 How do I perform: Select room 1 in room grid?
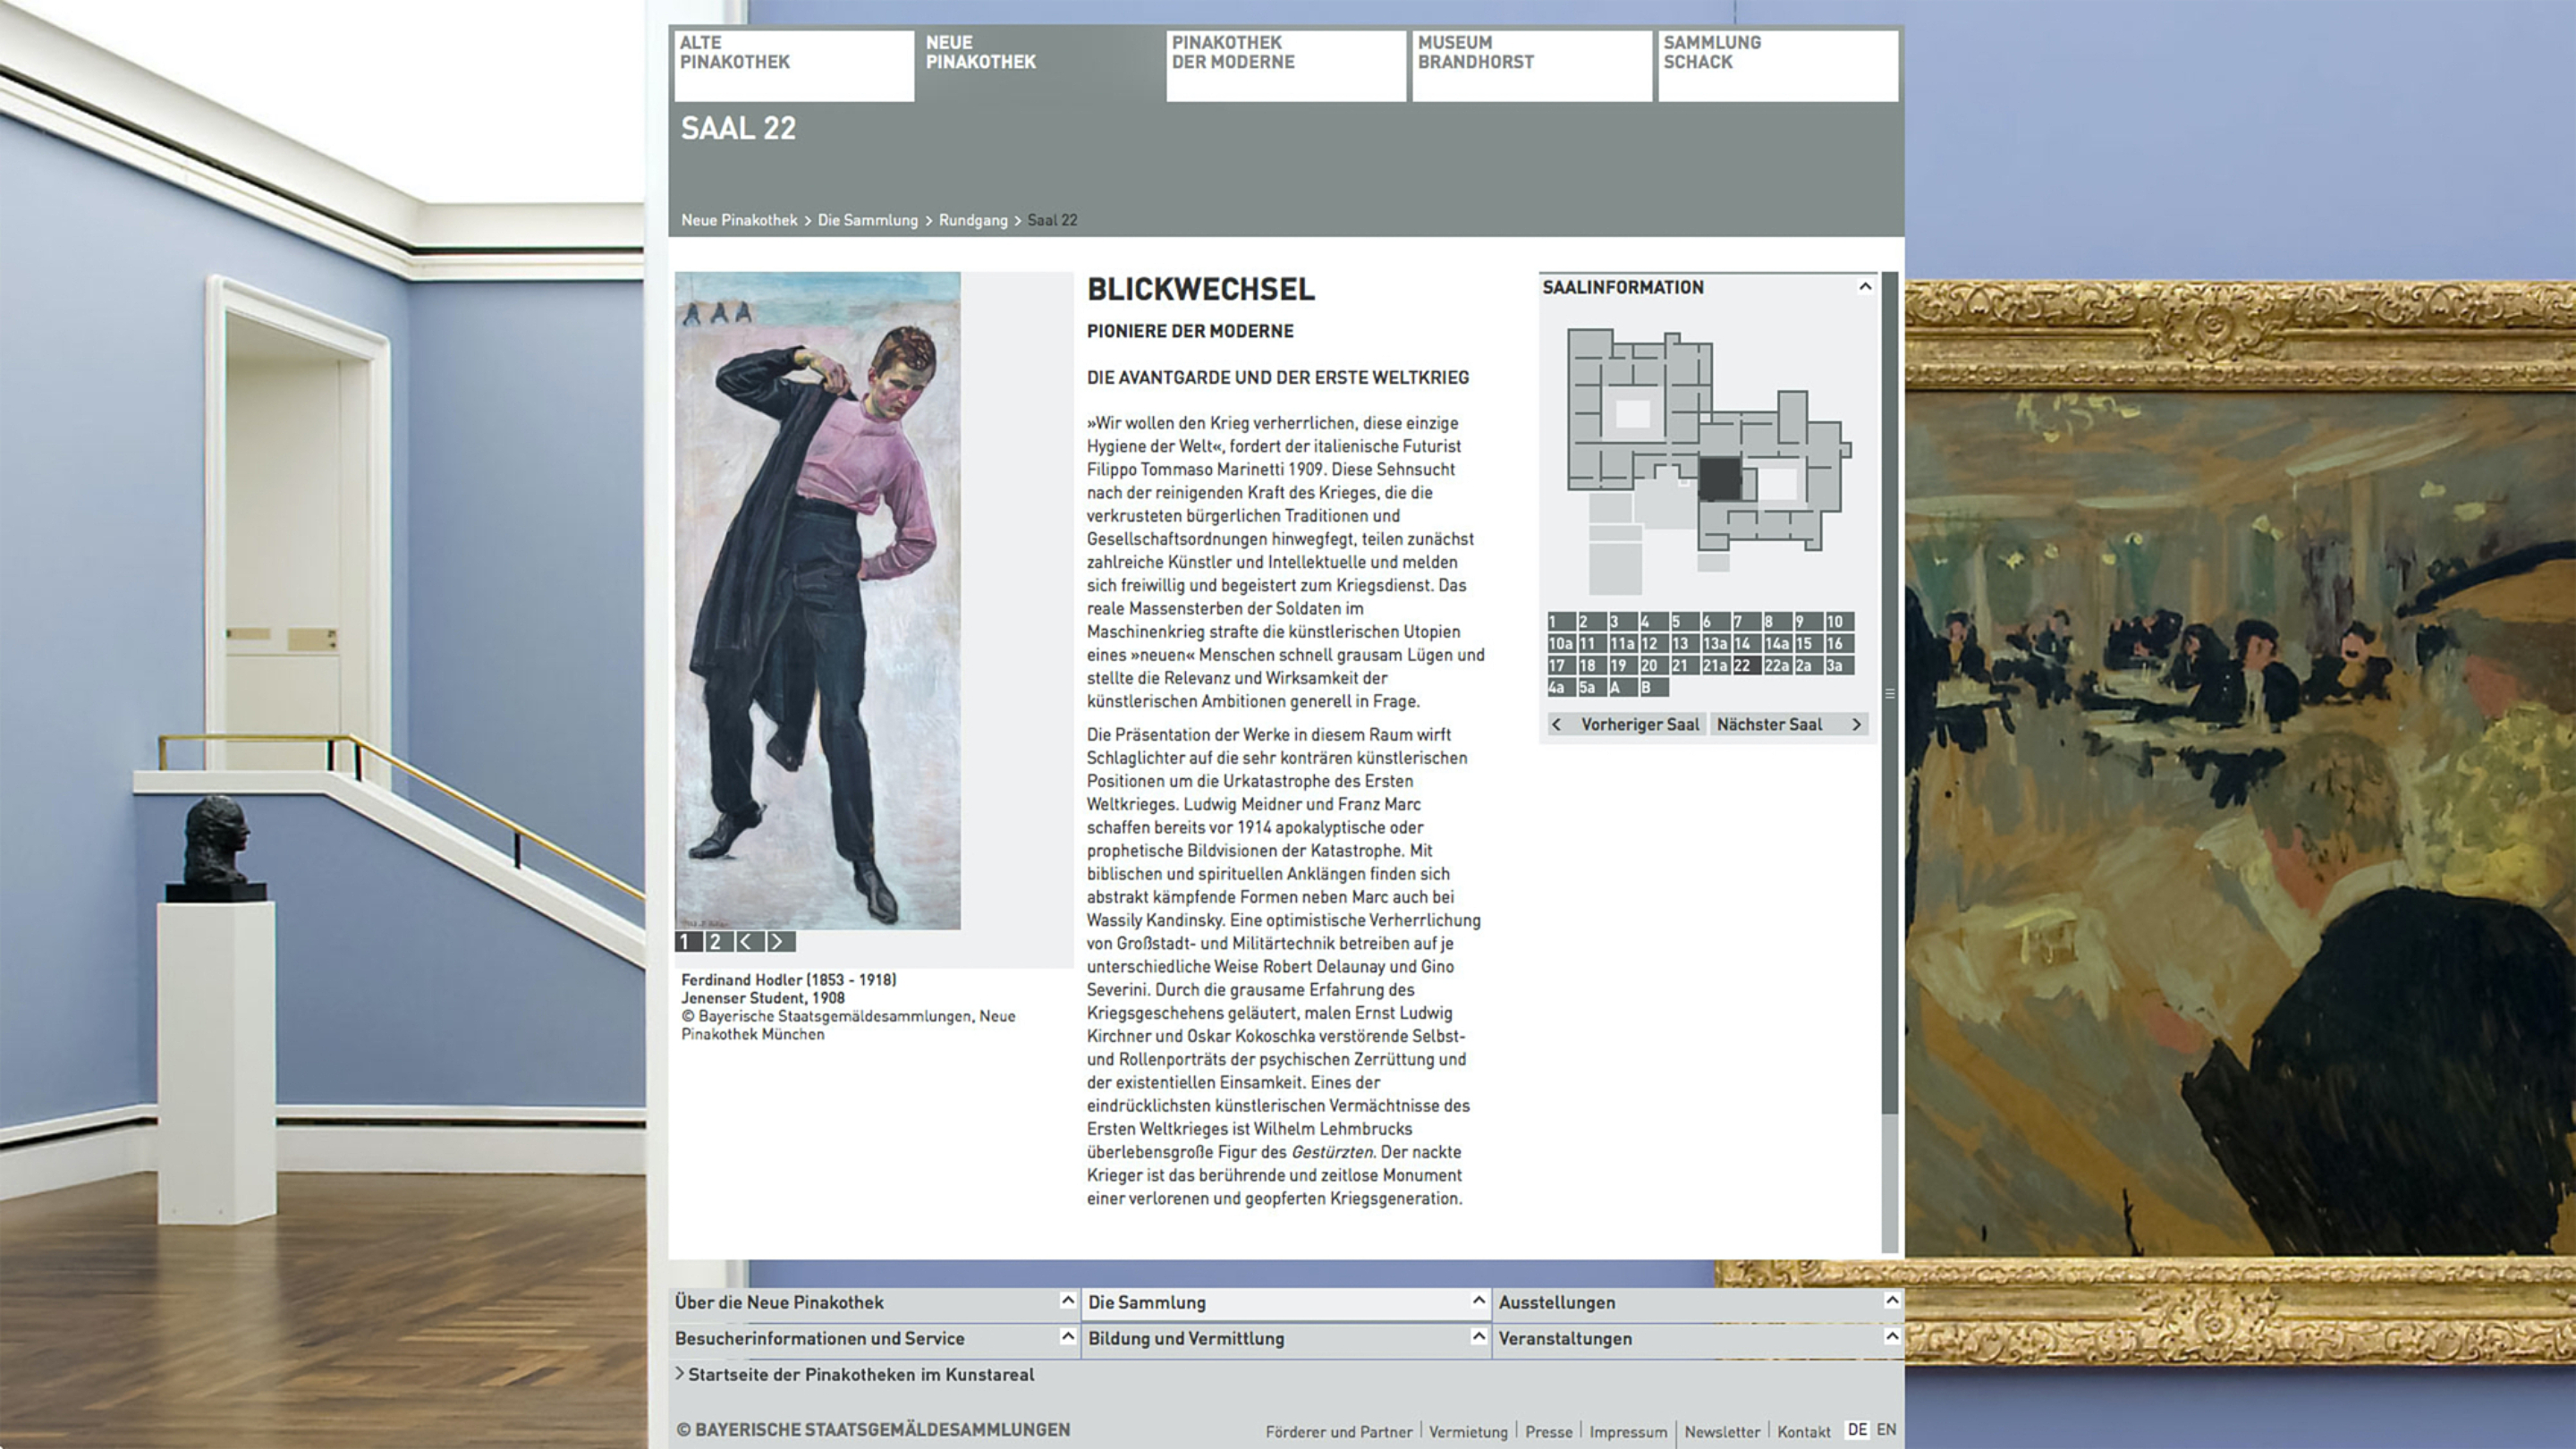click(1563, 622)
